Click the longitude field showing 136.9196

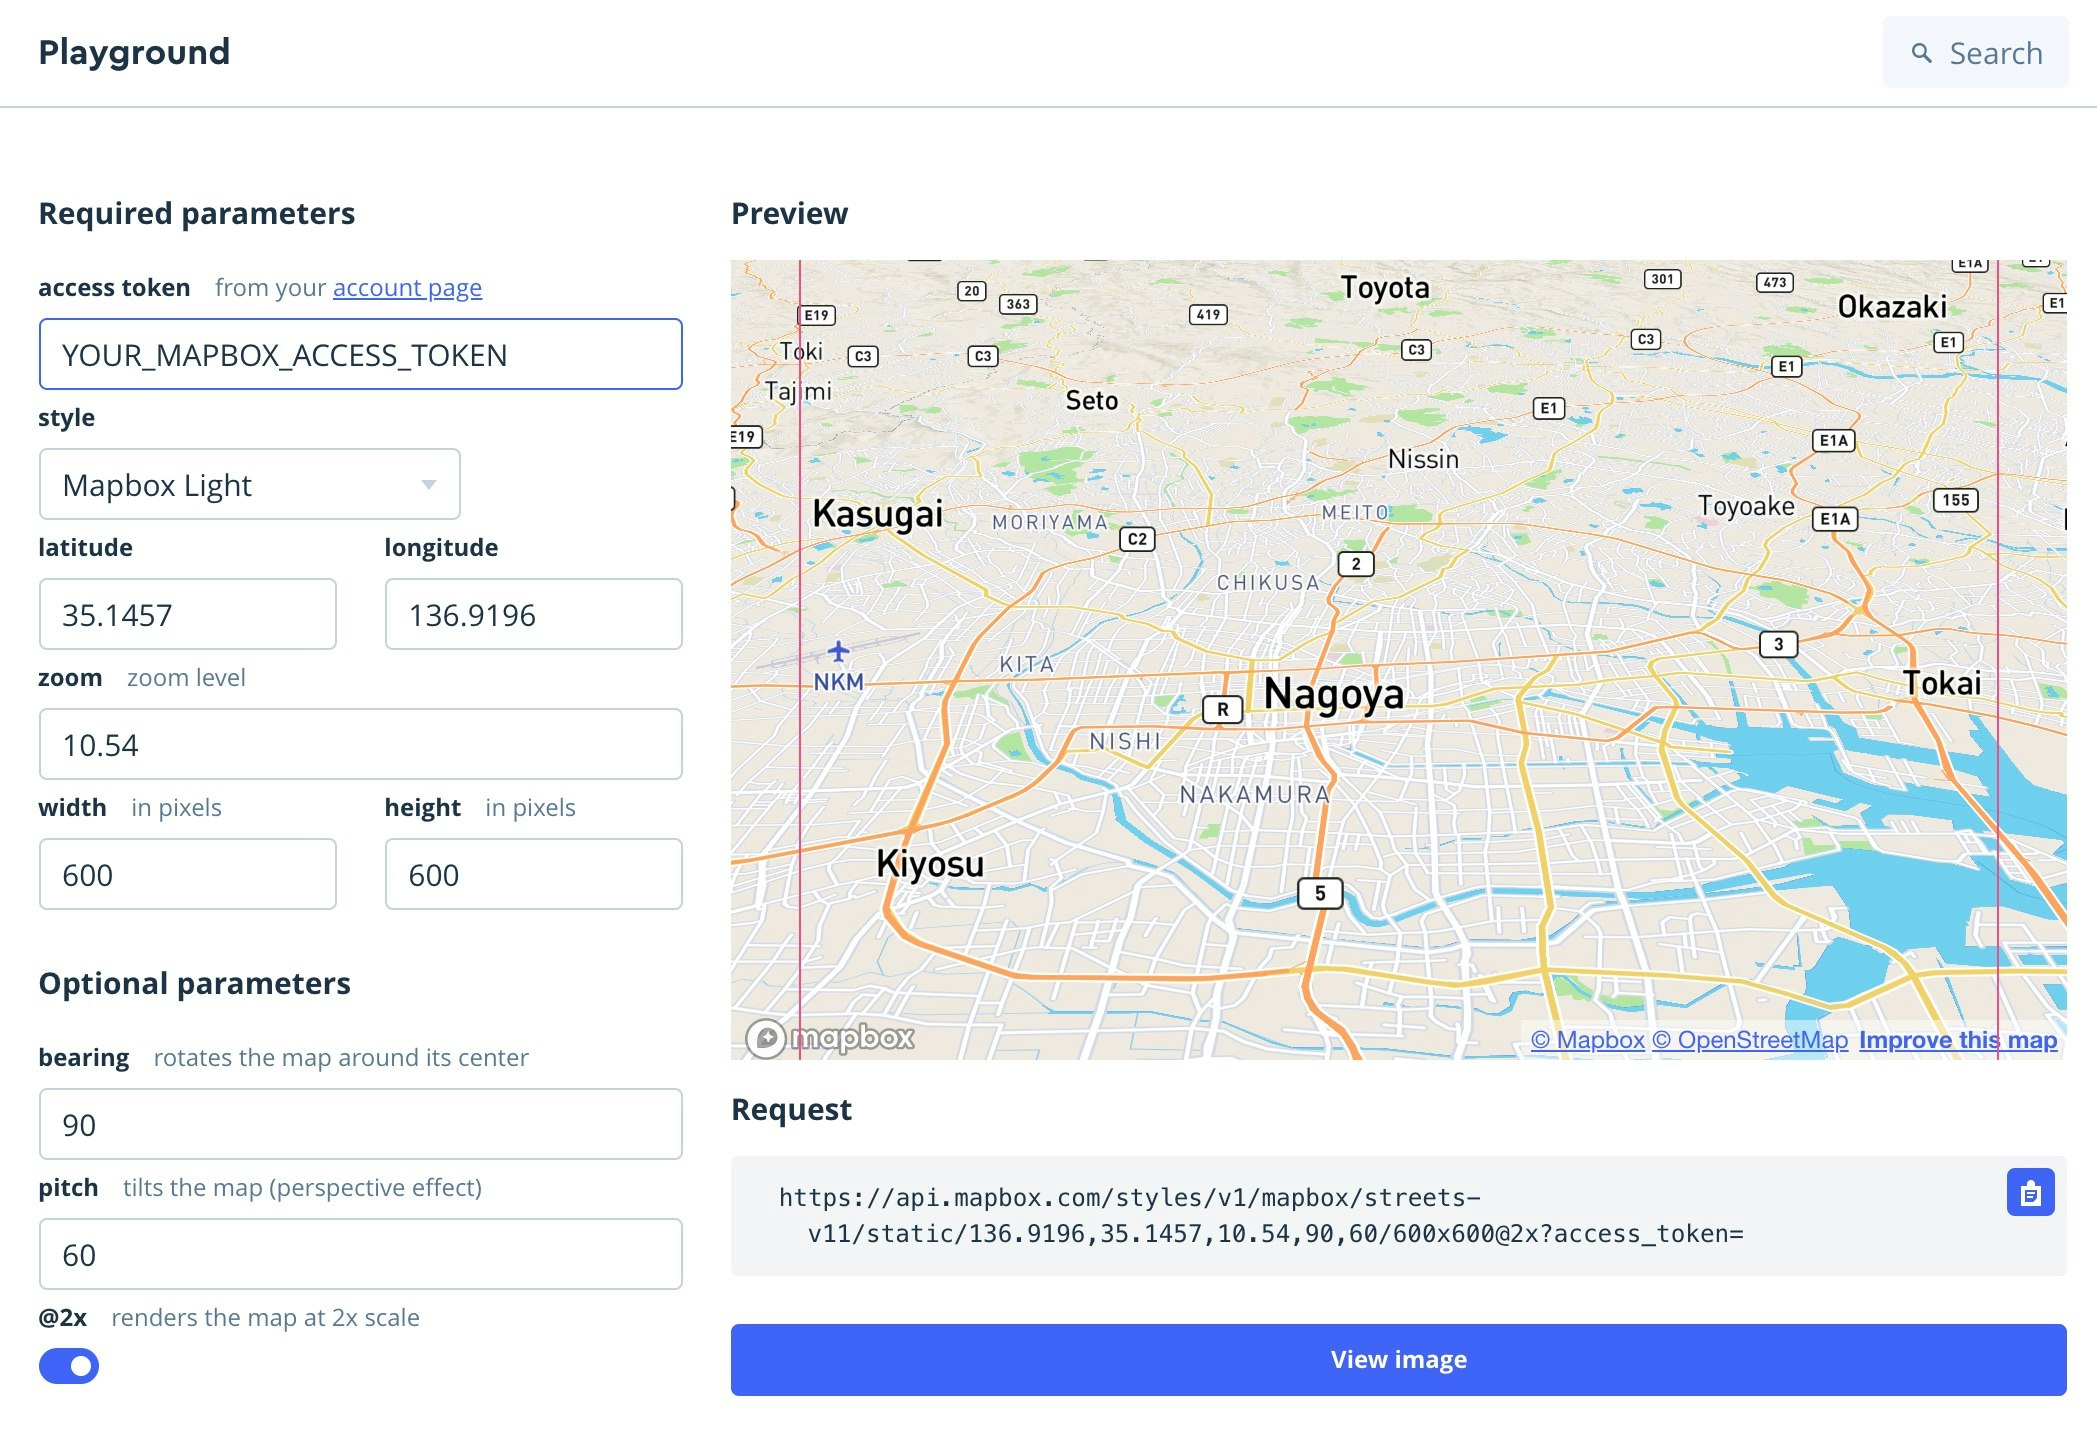534,614
